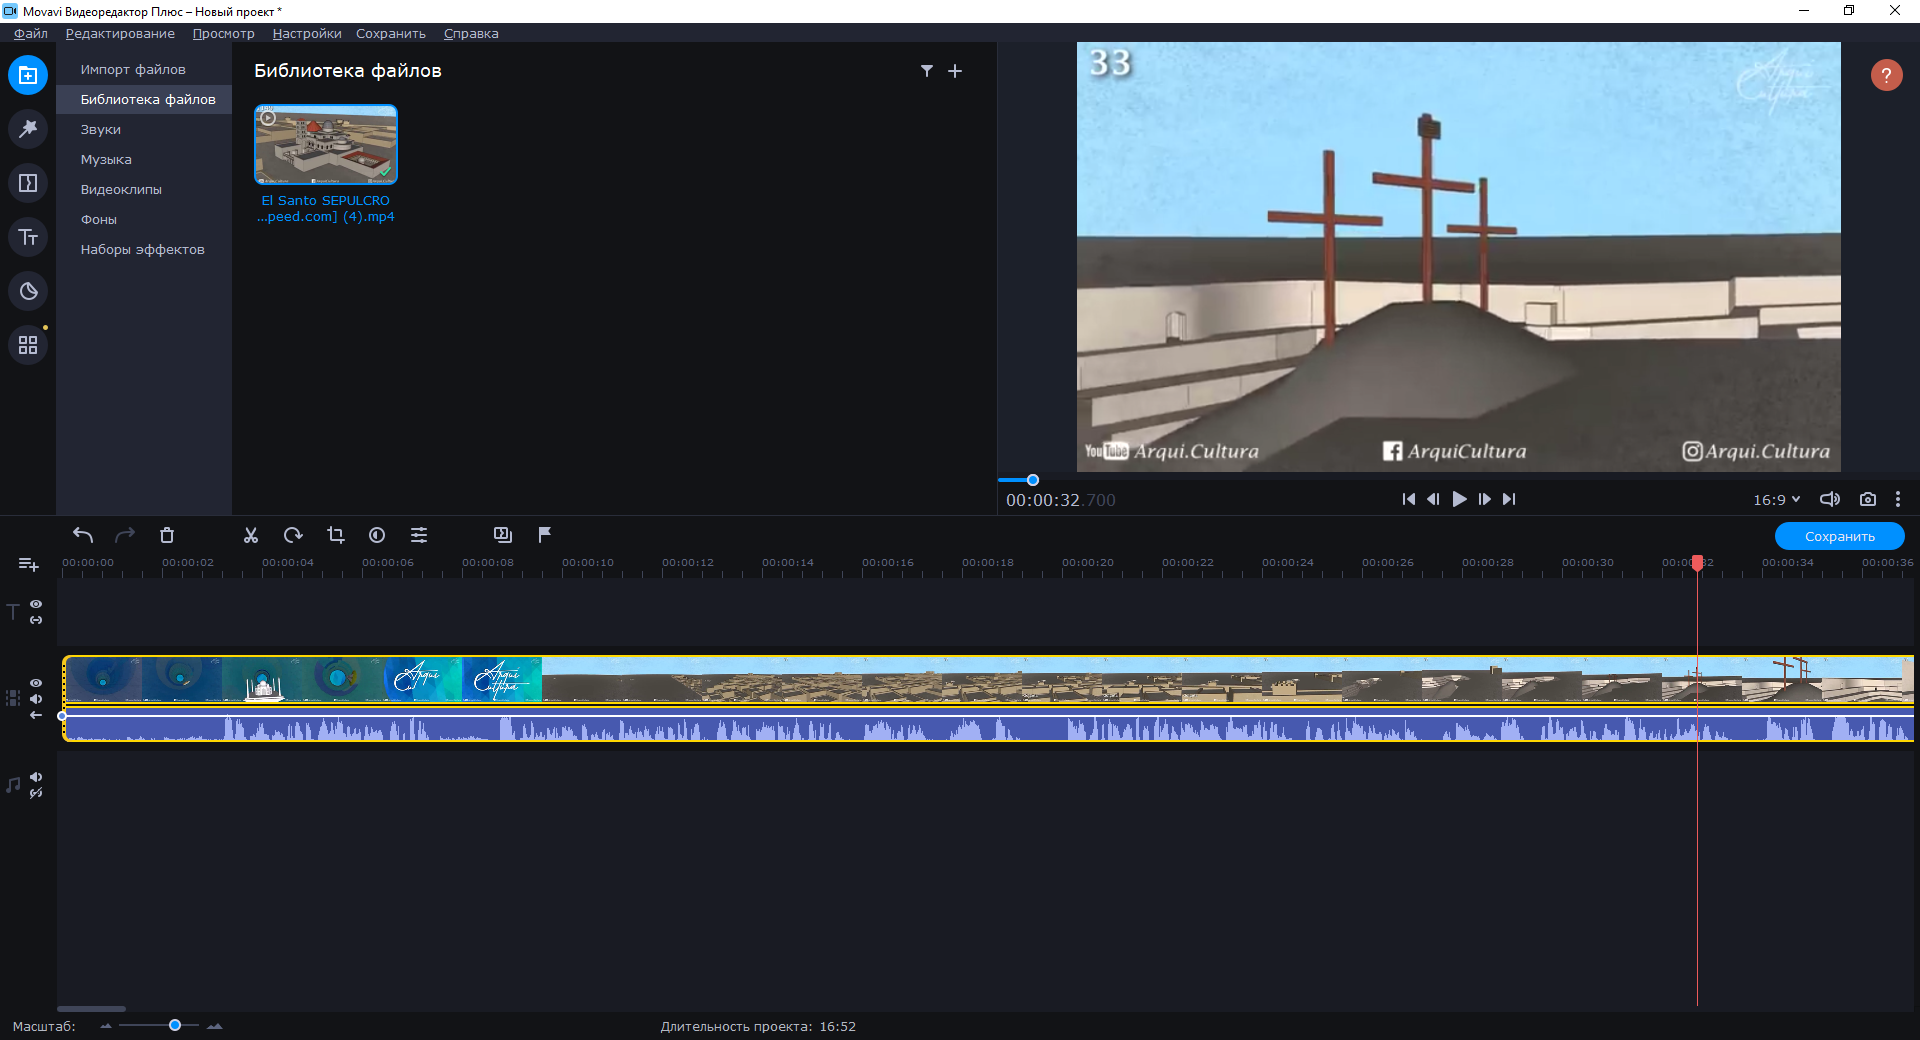Click the music note audio track icon
1920x1040 pixels.
pyautogui.click(x=13, y=785)
